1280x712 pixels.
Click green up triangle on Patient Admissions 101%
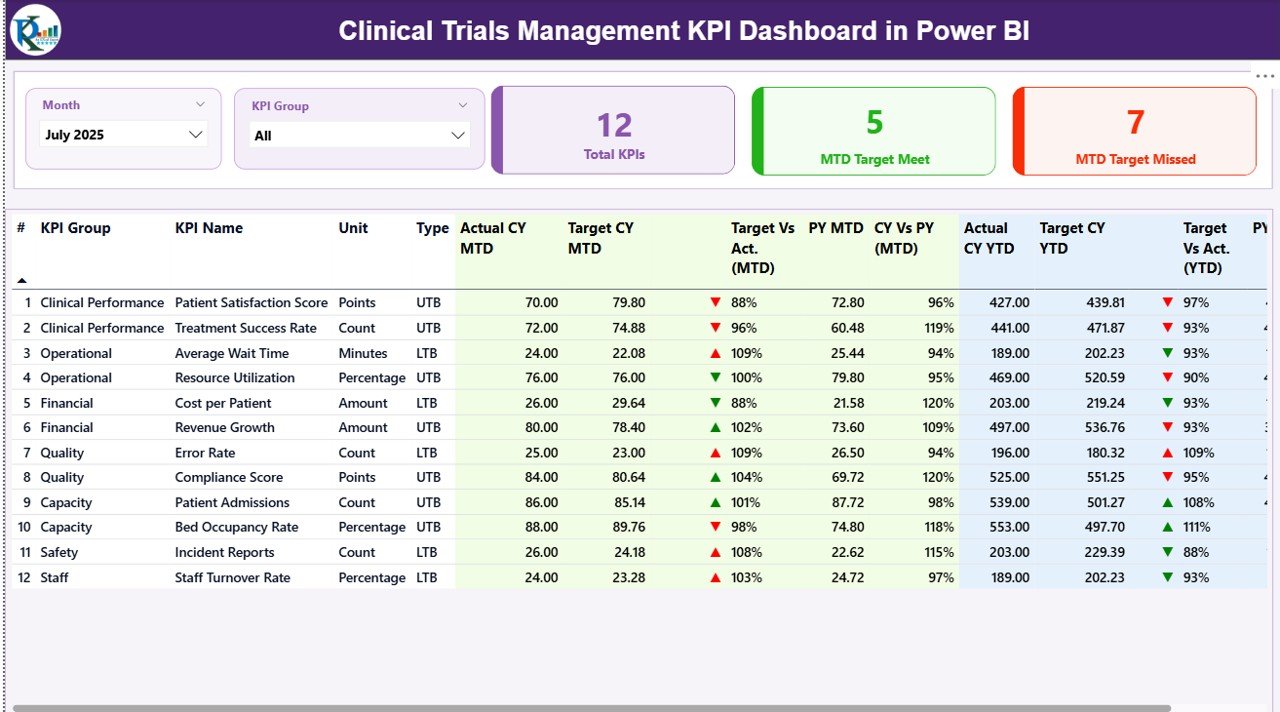click(x=713, y=502)
